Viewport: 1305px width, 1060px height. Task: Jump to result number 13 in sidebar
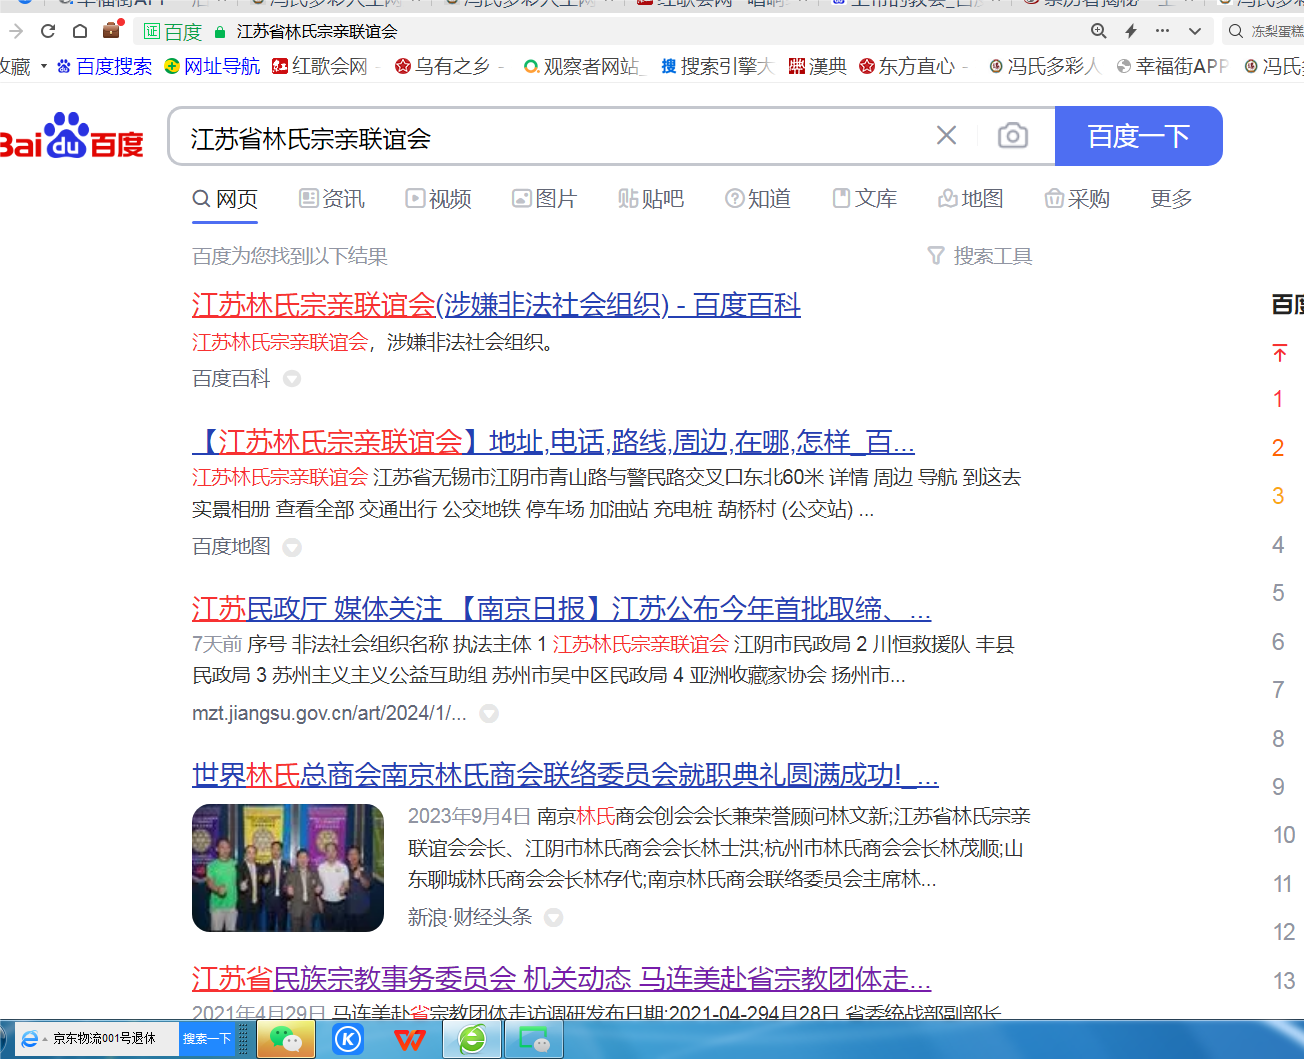[1284, 981]
